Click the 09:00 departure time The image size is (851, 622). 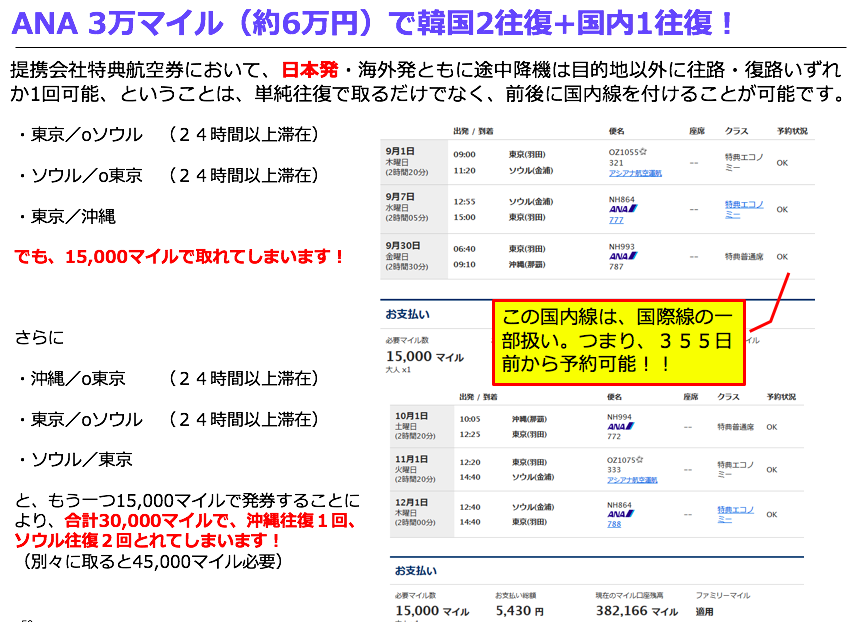(x=465, y=155)
